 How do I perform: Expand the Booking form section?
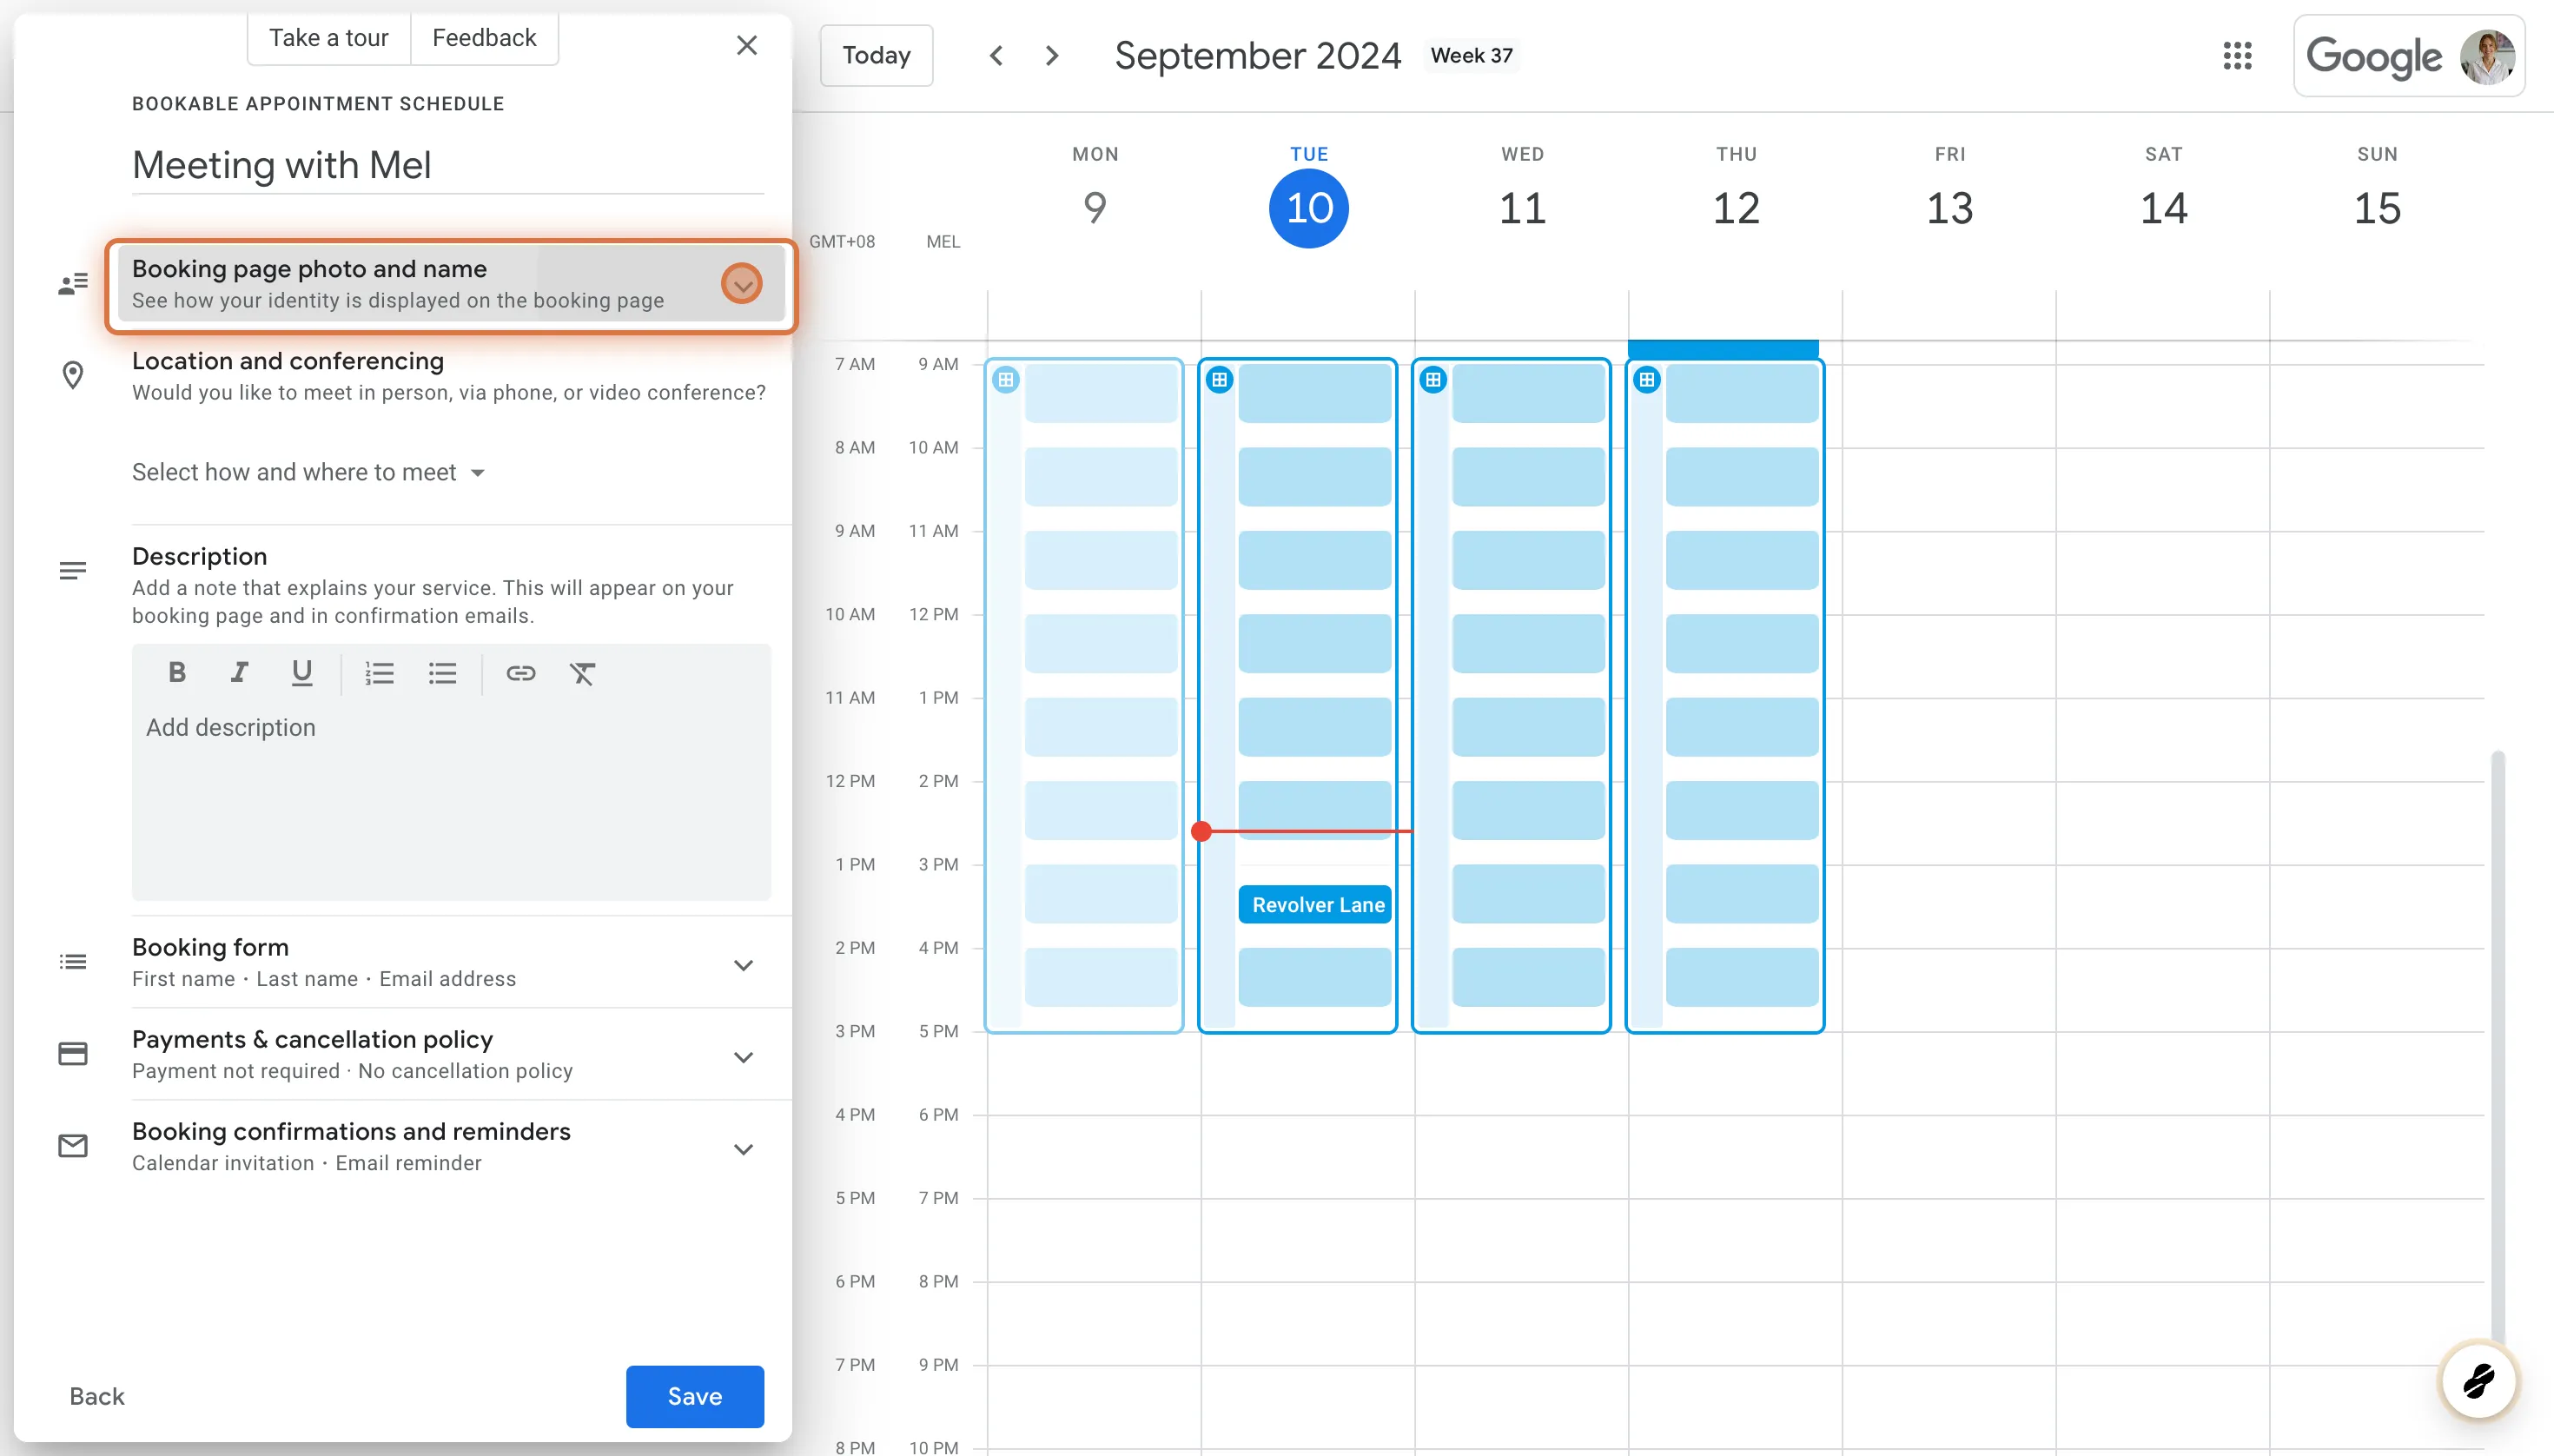(743, 963)
